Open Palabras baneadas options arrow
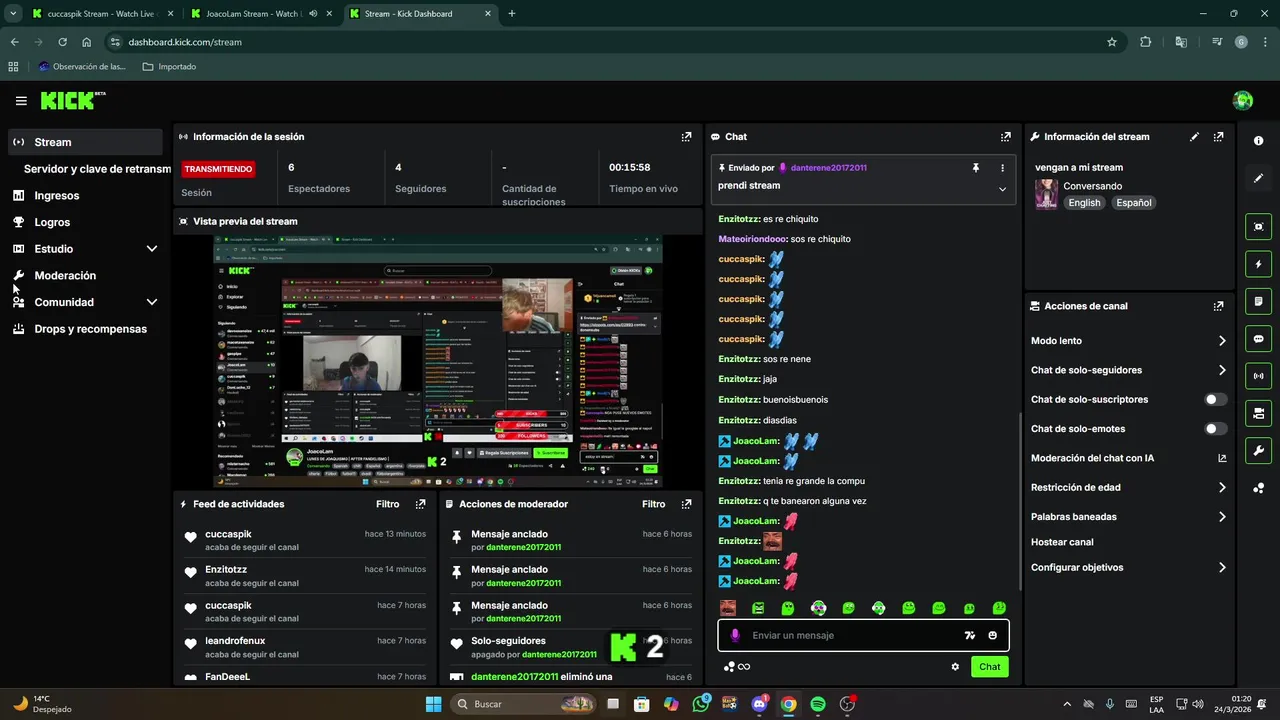This screenshot has height=720, width=1280. (1222, 517)
